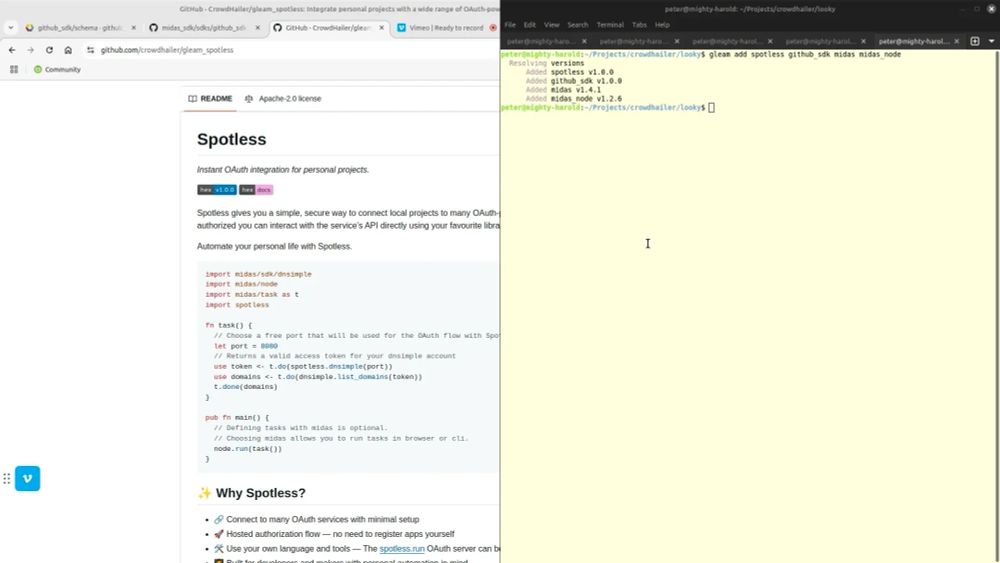Close the github_sdk/schema browser tab
The image size is (1000, 563).
coord(133,28)
